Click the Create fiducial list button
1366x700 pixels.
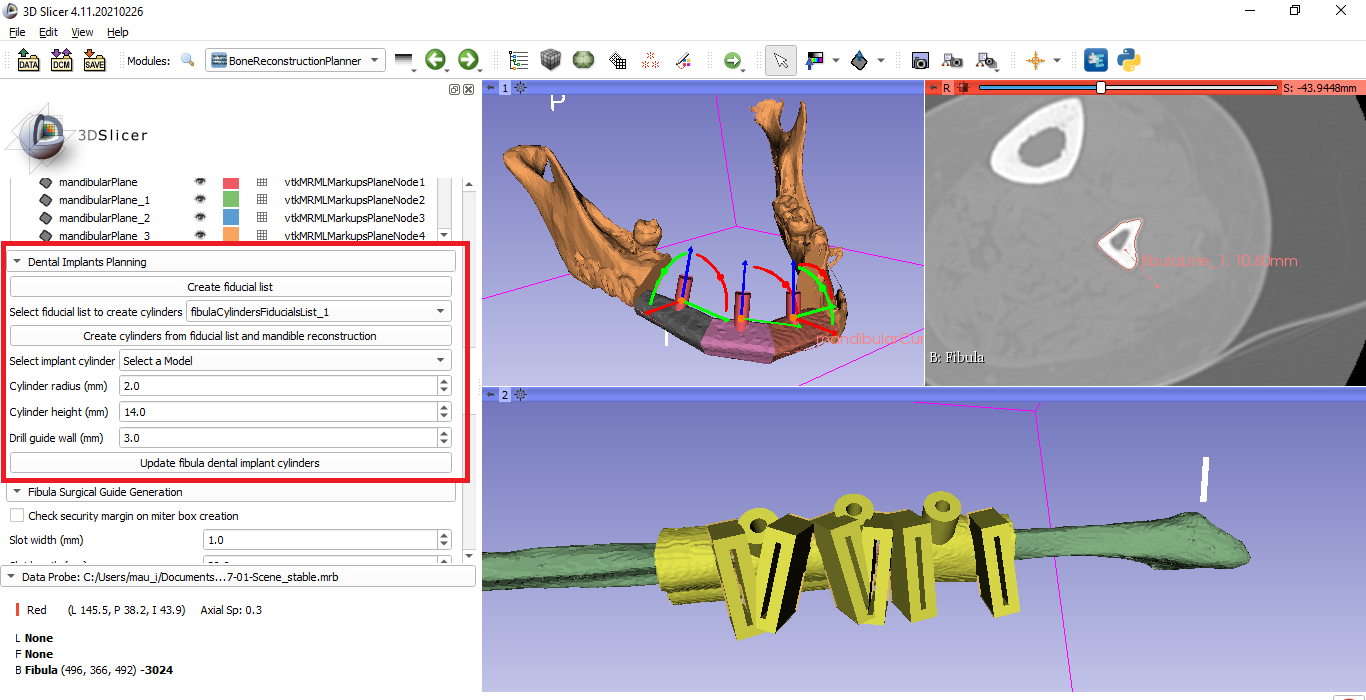[230, 287]
